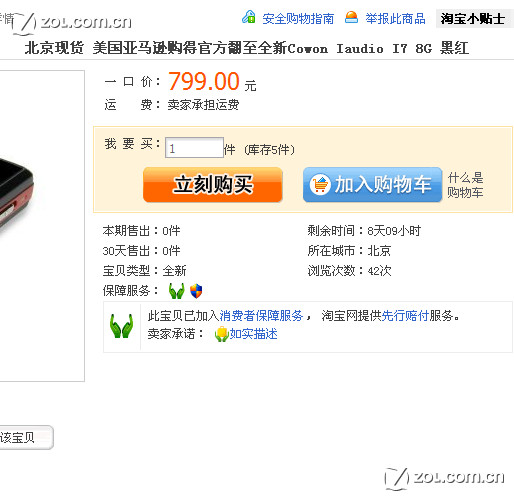The image size is (514, 501).
Task: Add item with 加入购物车 button
Action: tap(372, 184)
